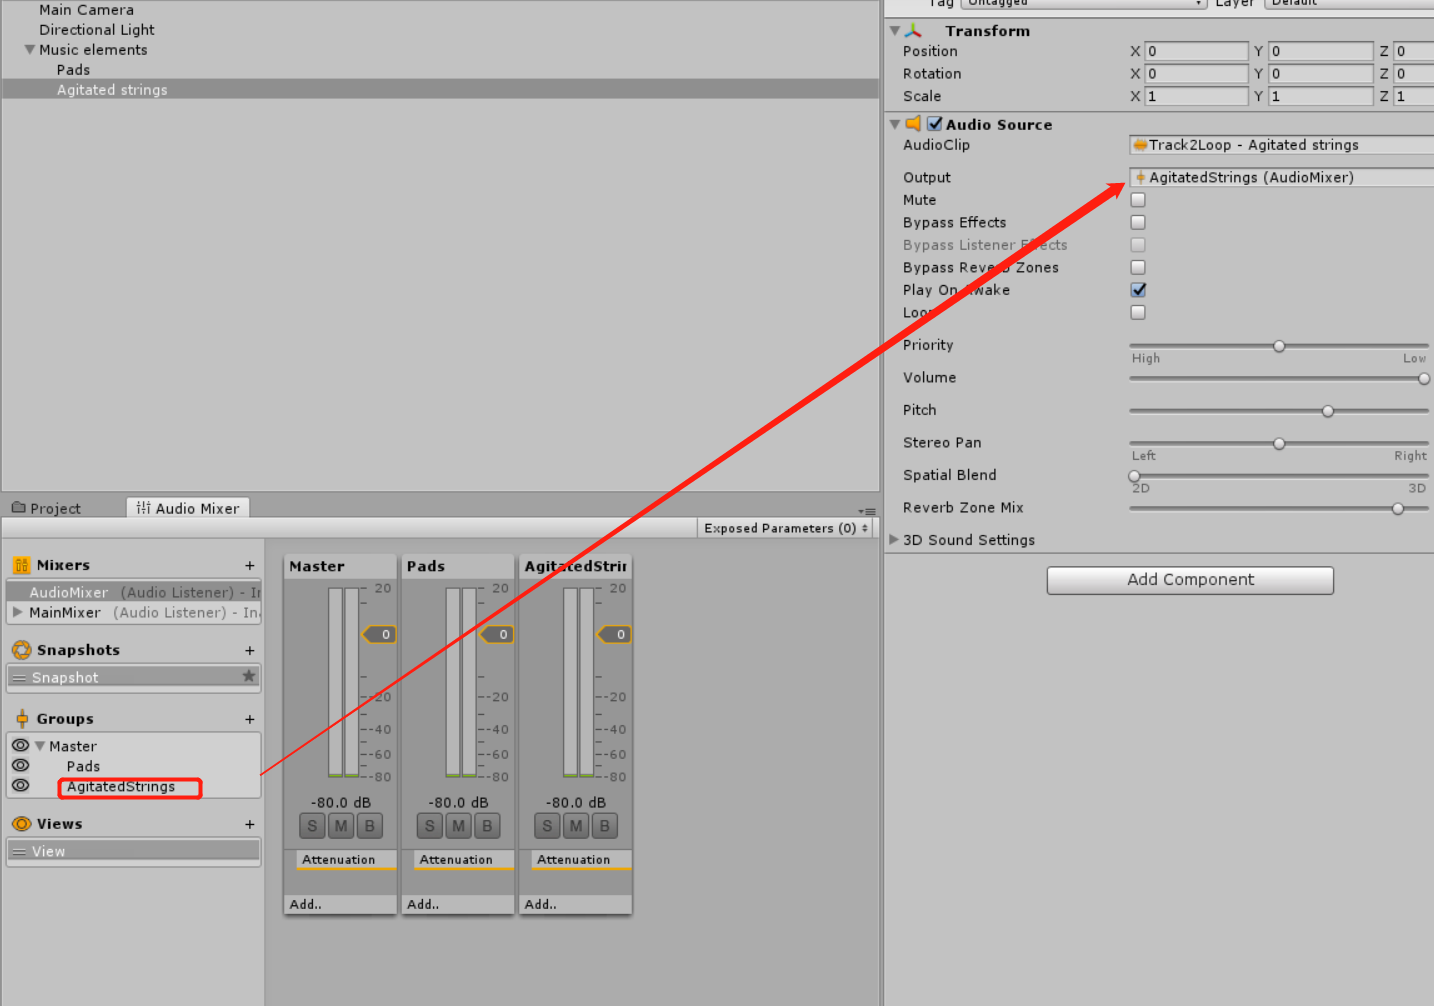Click the Groups section icon
The image size is (1434, 1006).
(x=22, y=719)
